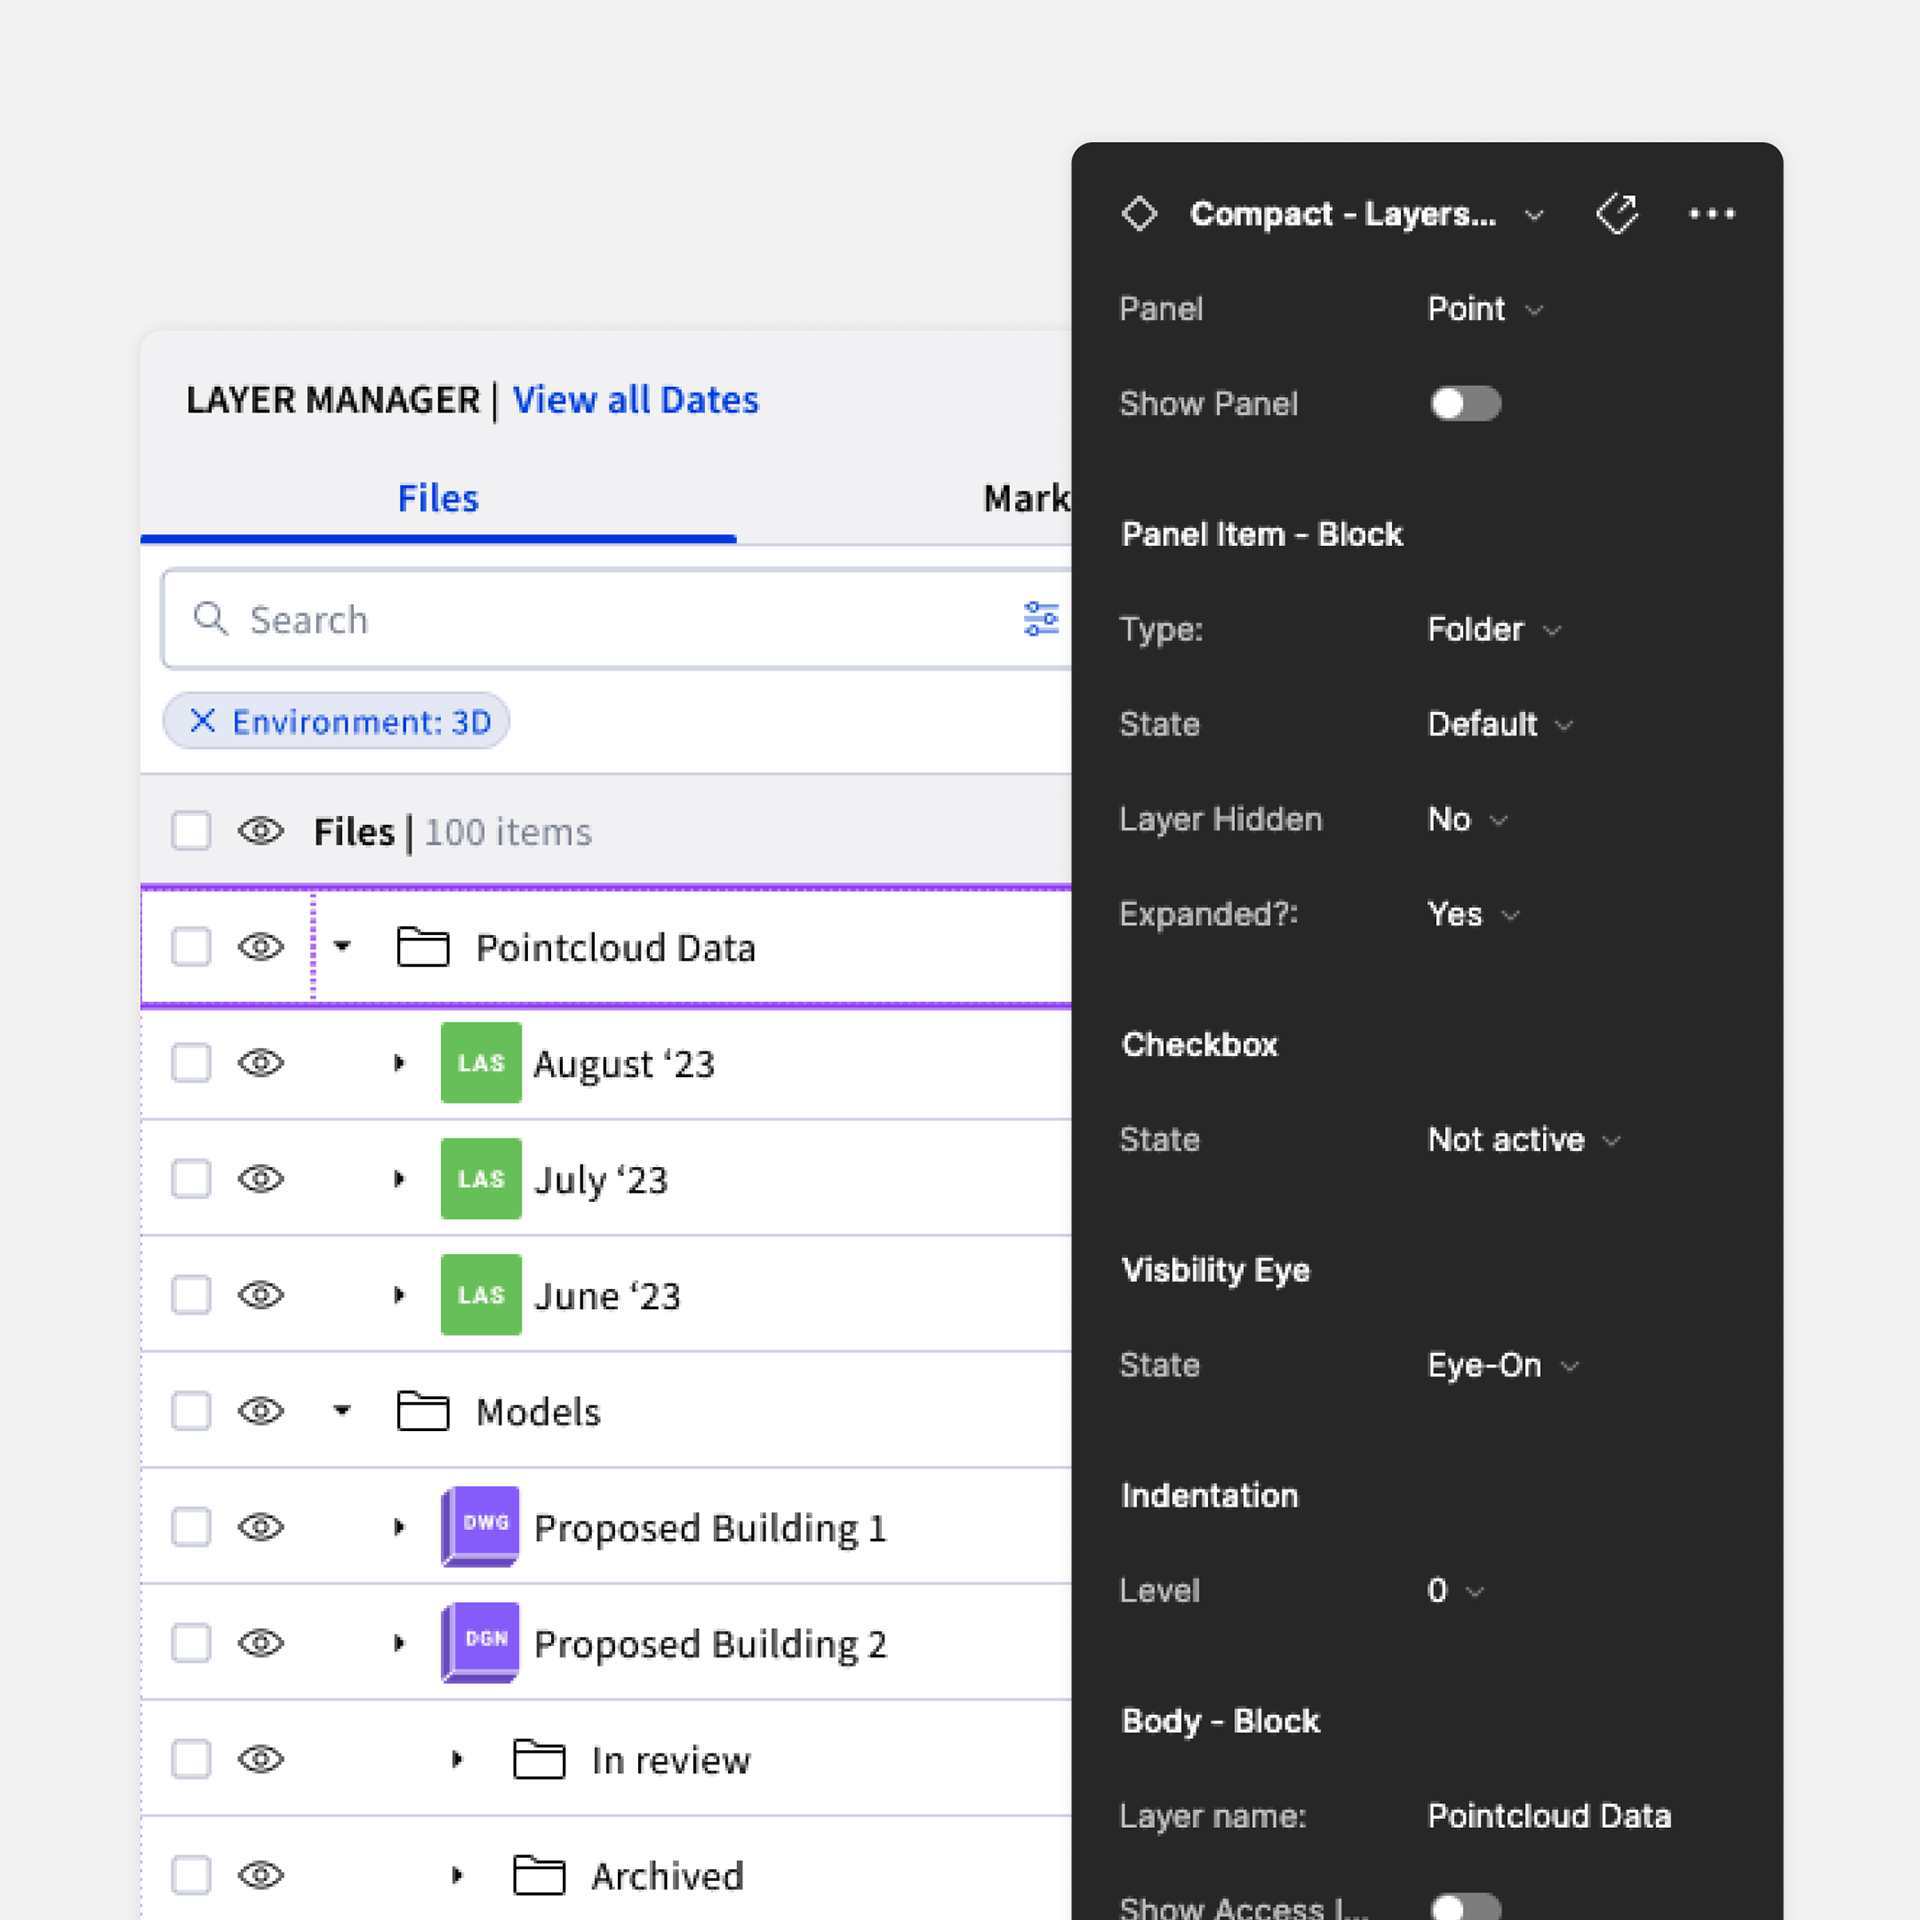1920x1920 pixels.
Task: Collapse the Pointcloud Data folder arrow
Action: click(342, 946)
